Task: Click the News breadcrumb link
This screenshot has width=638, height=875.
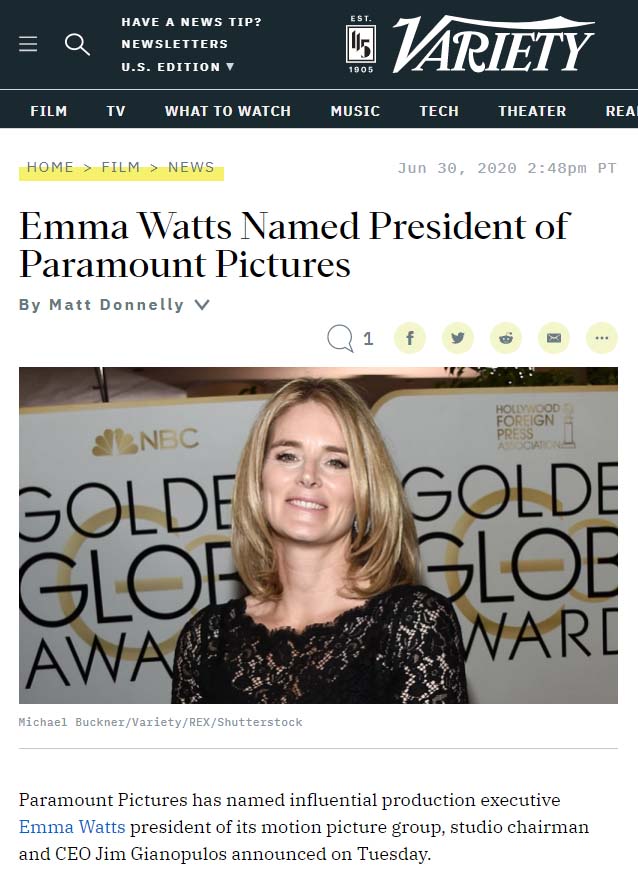Action: [x=191, y=167]
